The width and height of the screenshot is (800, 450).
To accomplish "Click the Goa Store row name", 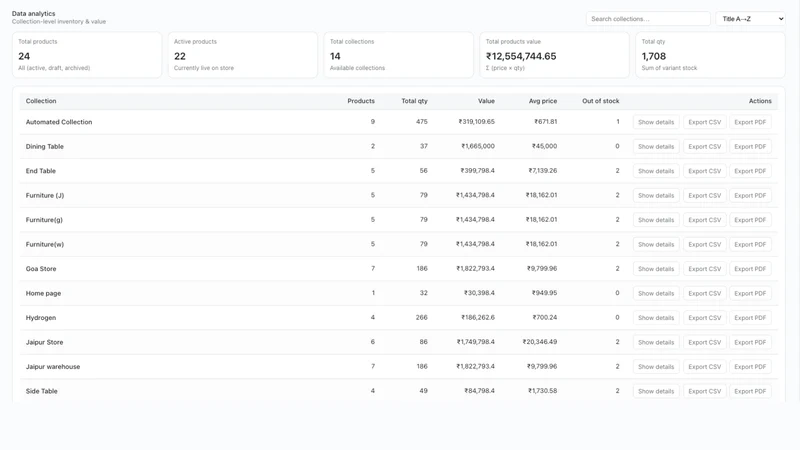I will [x=41, y=269].
